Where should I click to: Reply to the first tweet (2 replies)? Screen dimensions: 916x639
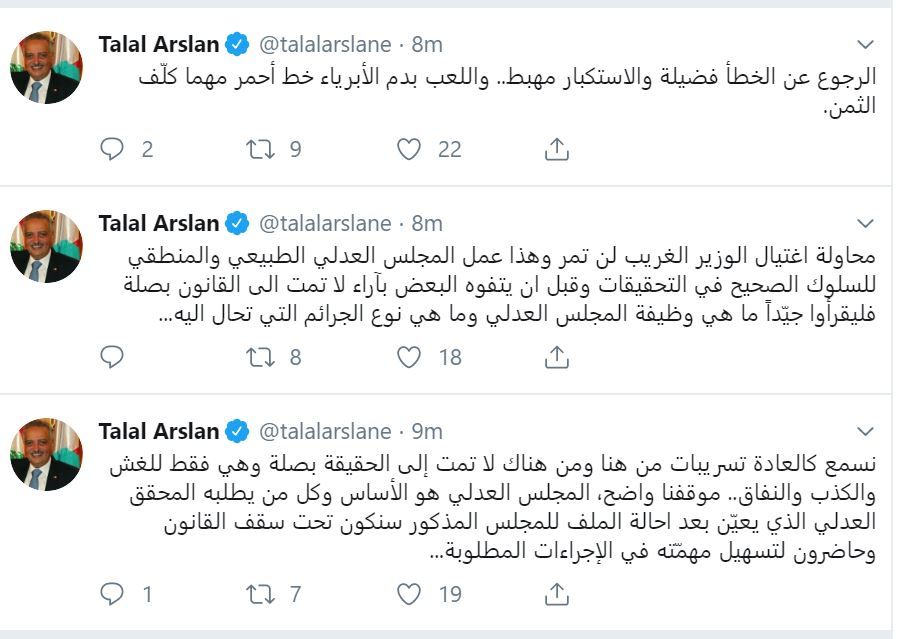click(x=113, y=150)
